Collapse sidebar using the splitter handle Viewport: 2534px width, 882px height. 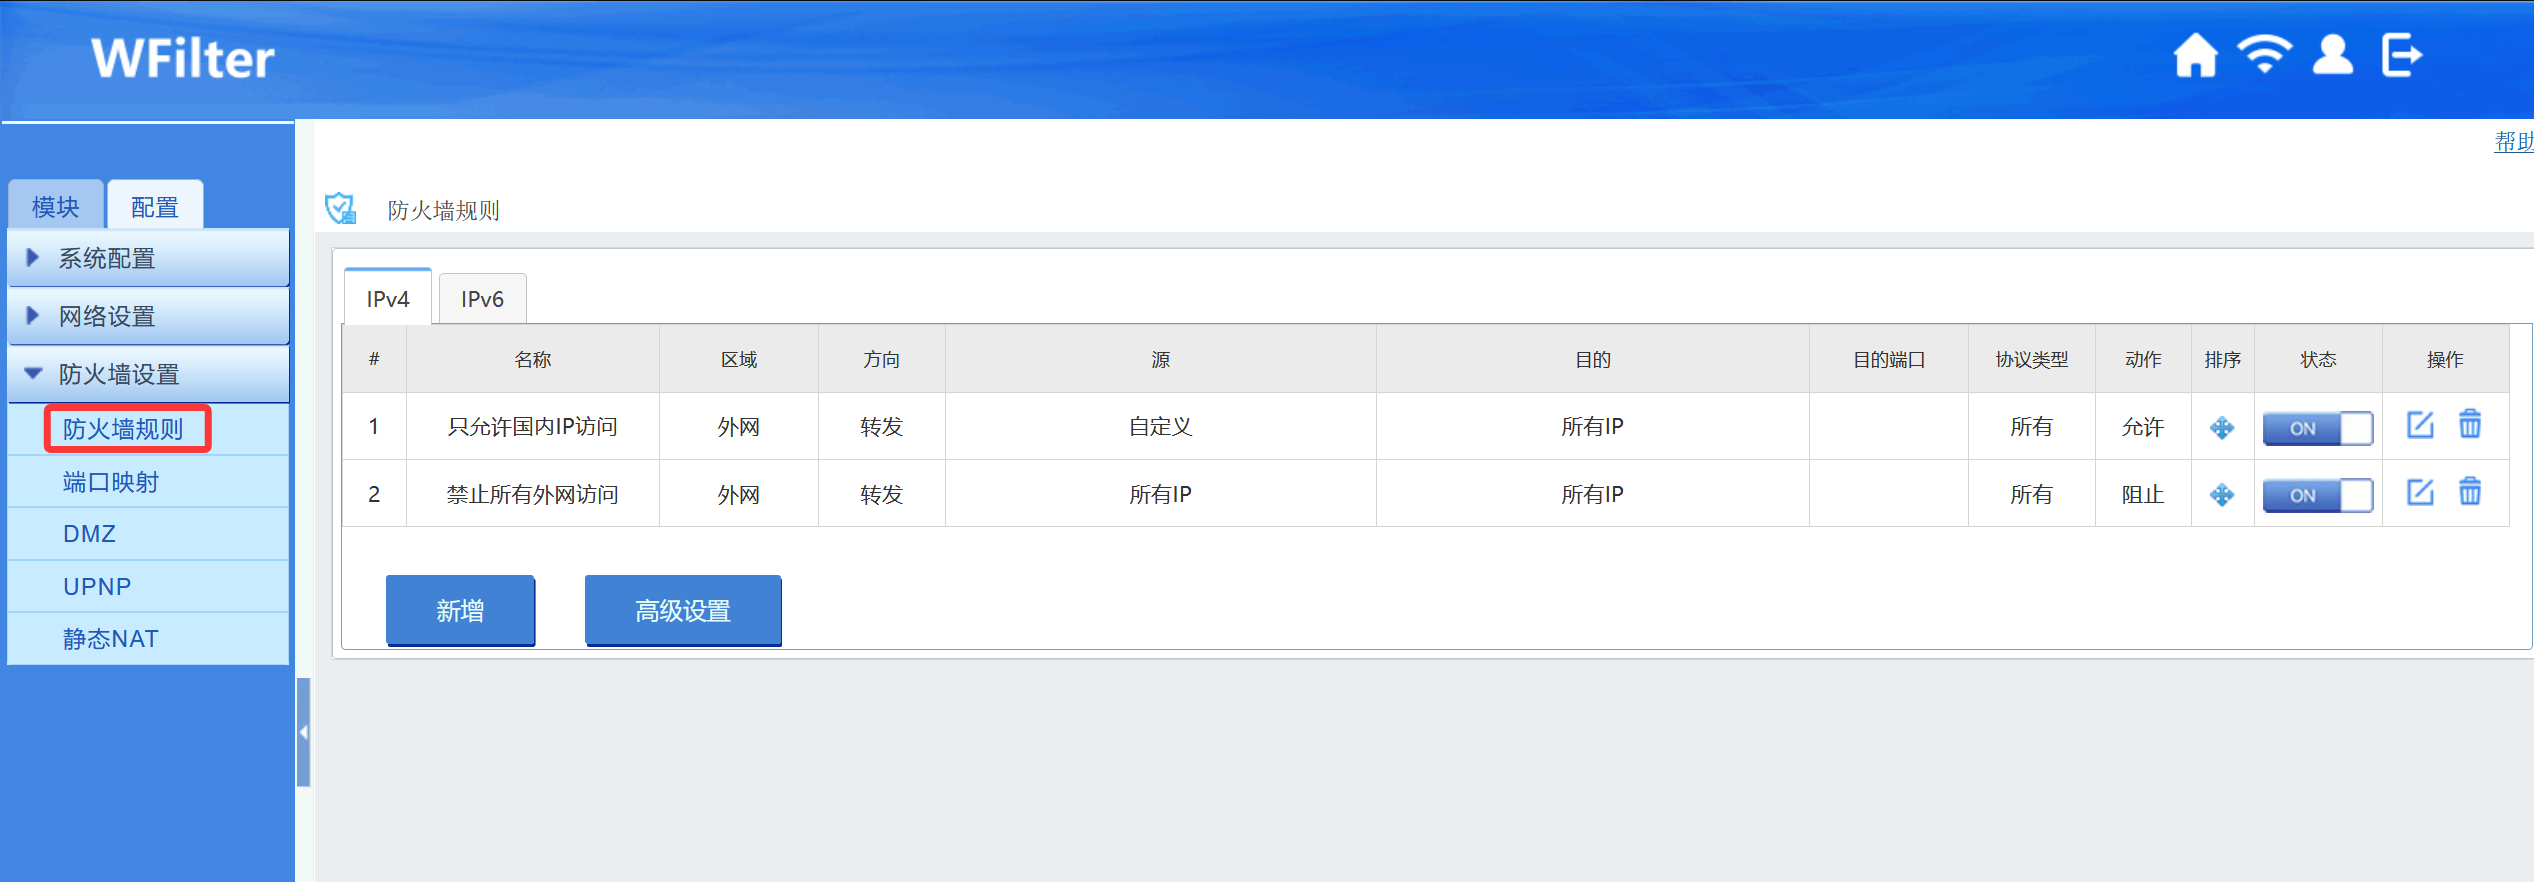point(303,732)
